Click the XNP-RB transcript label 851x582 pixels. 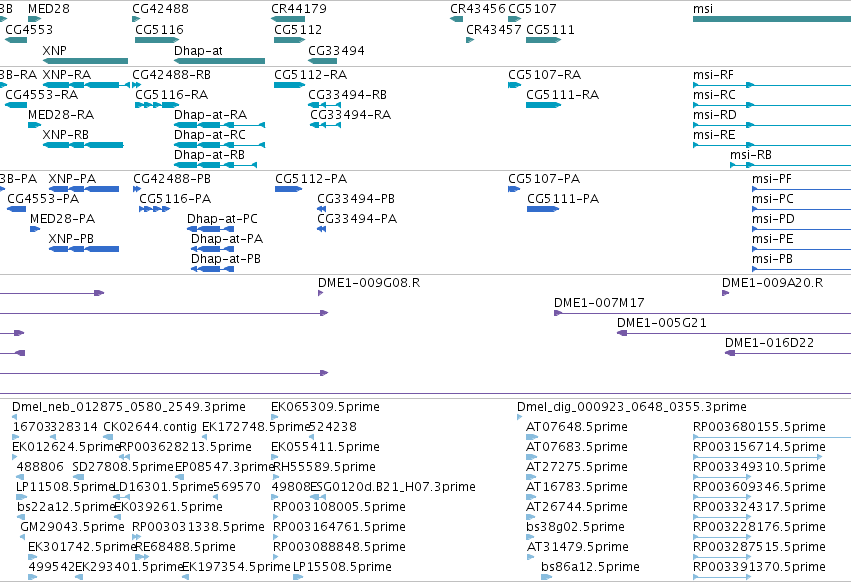(x=65, y=135)
